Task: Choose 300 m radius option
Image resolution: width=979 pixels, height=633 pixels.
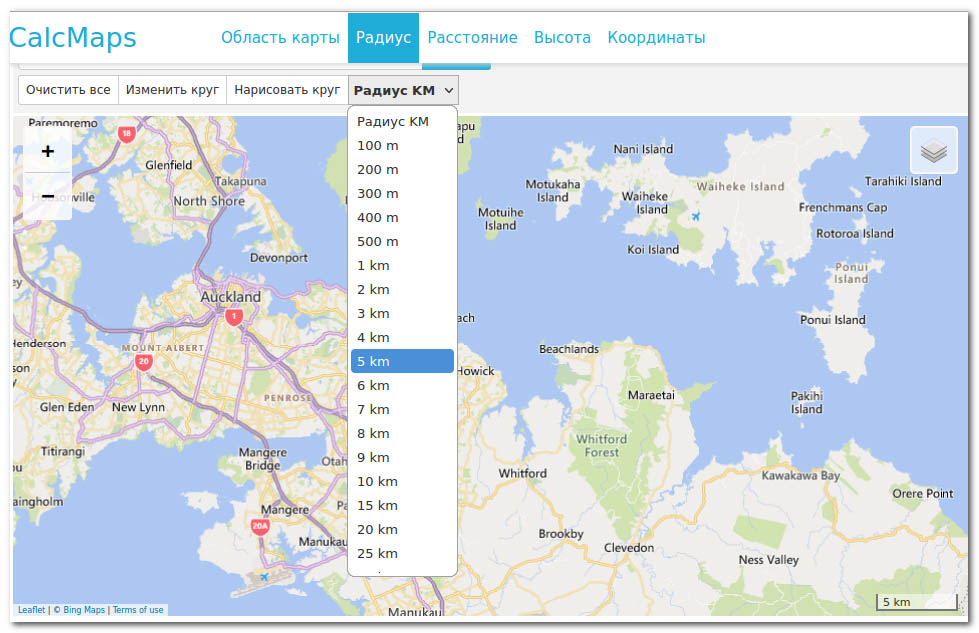Action: pyautogui.click(x=402, y=194)
